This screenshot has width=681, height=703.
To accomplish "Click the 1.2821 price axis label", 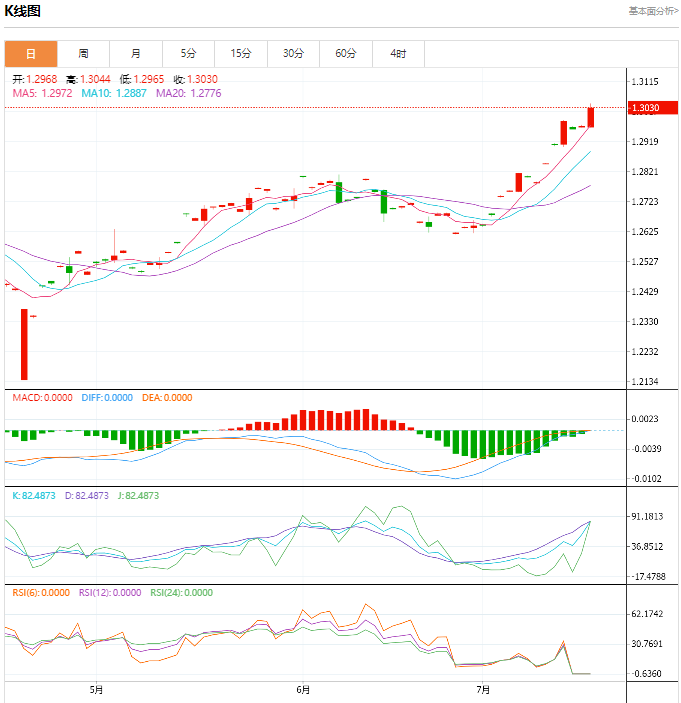I will point(645,172).
